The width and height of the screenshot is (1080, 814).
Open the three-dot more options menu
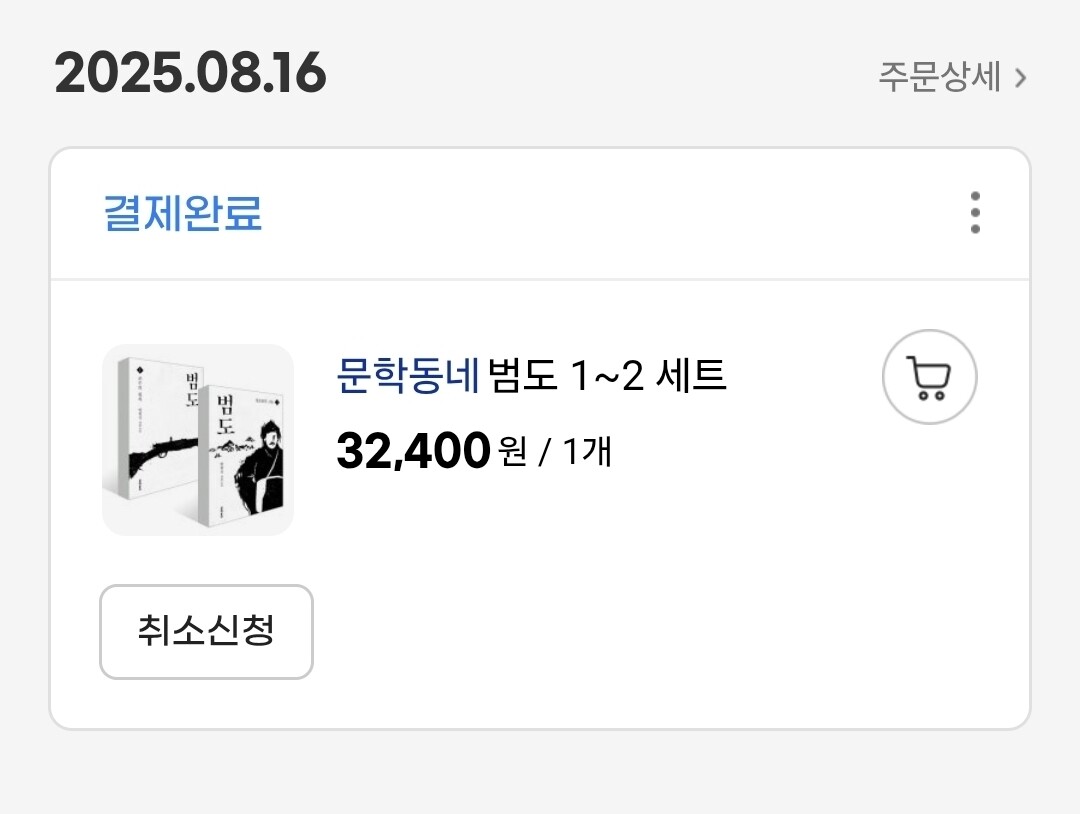(x=975, y=212)
